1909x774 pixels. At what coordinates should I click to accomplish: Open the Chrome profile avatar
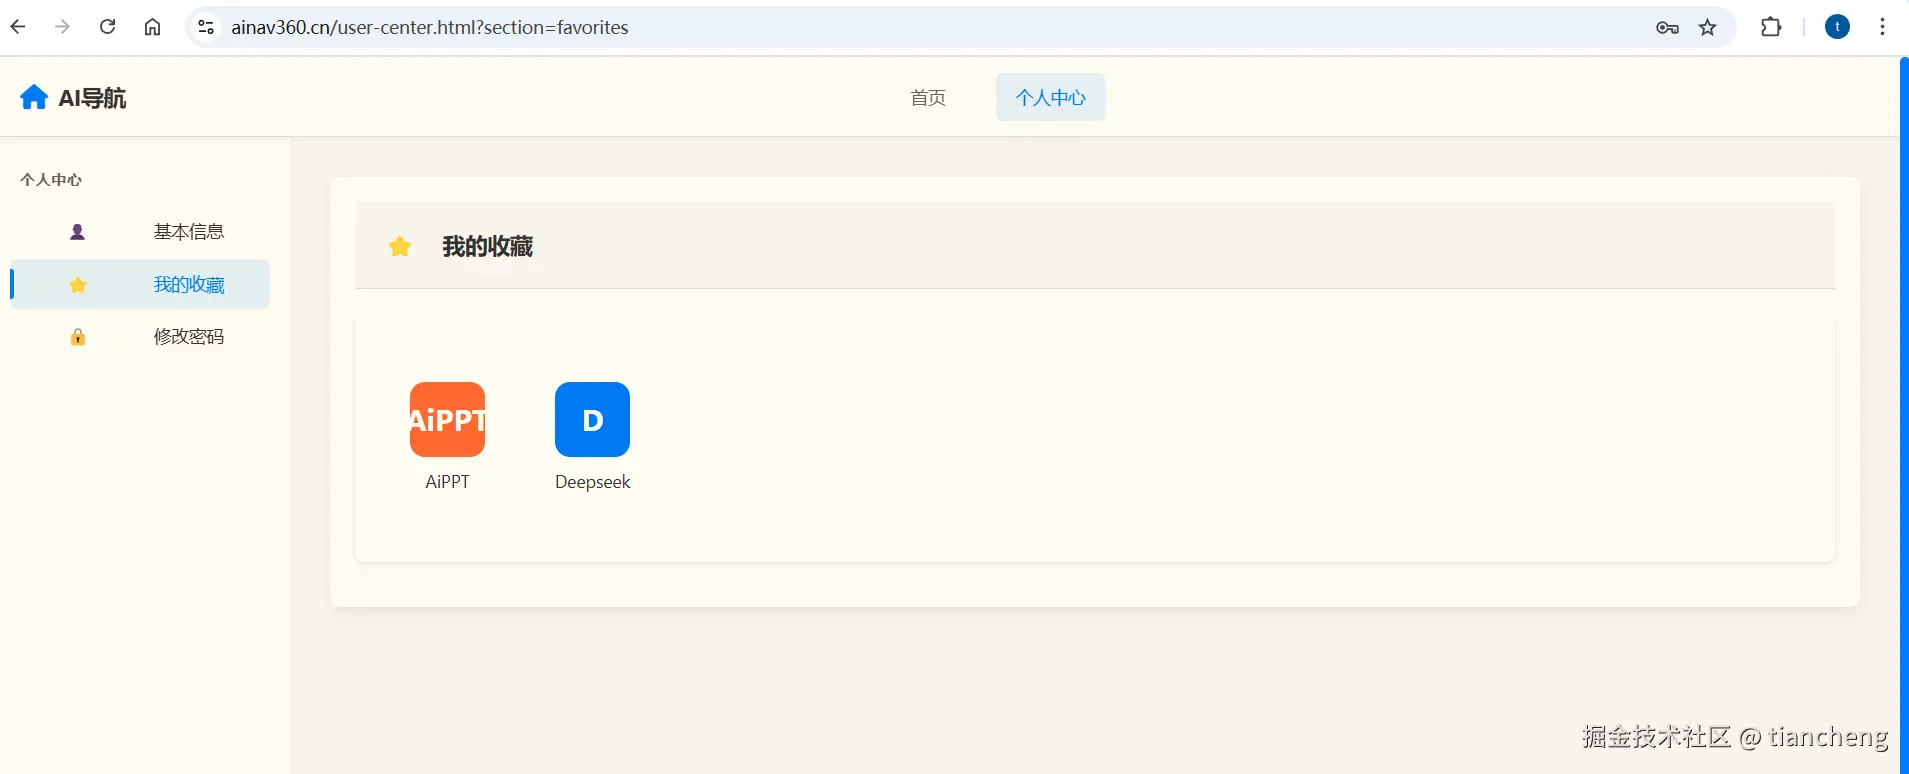pyautogui.click(x=1837, y=27)
